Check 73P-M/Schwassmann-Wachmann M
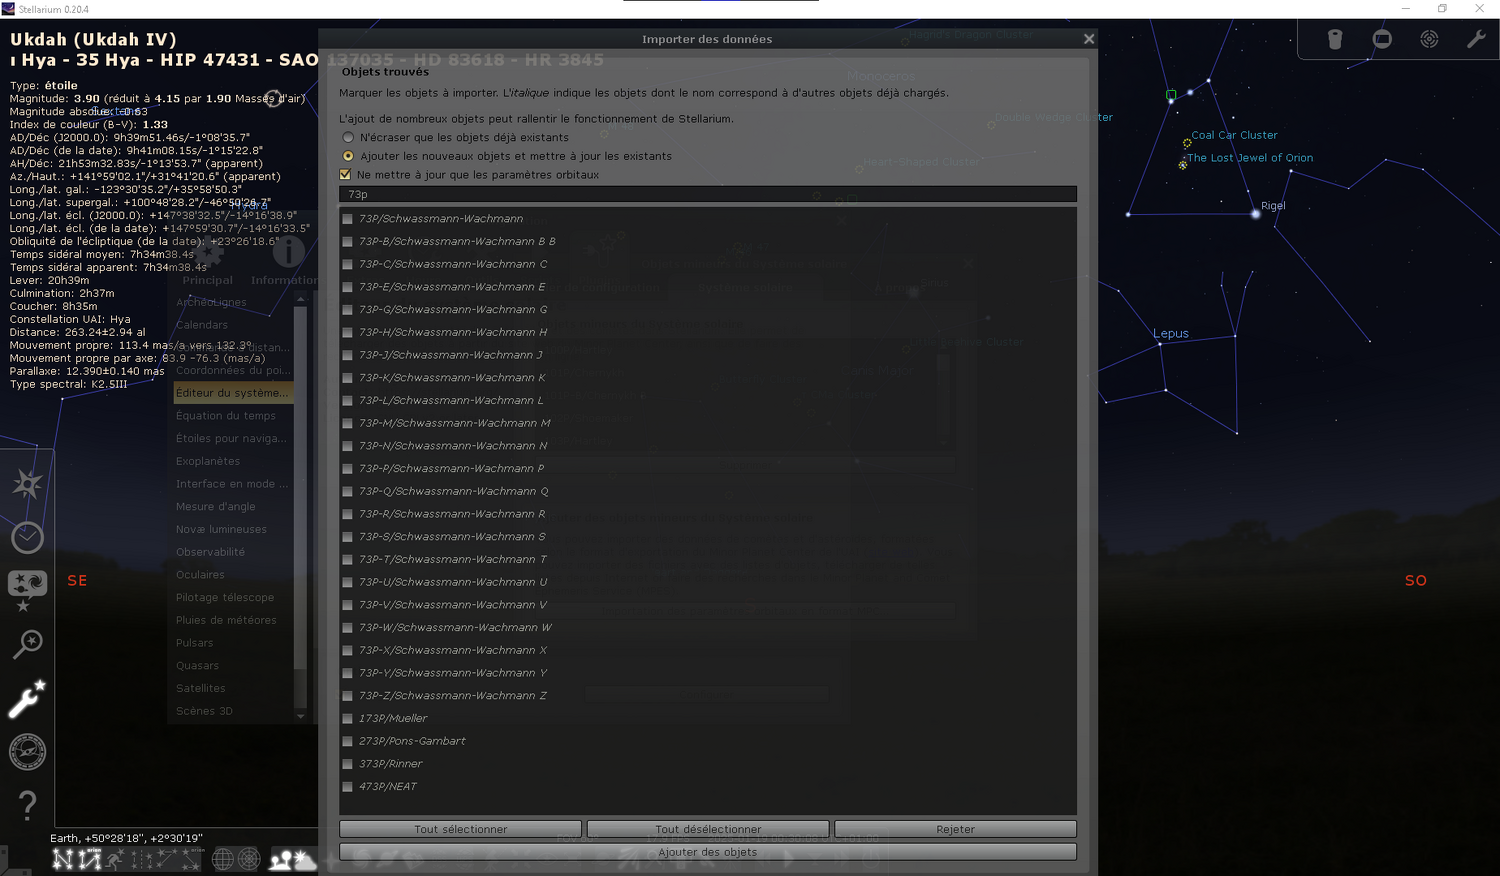Screen dimensions: 1500x876 [348, 423]
